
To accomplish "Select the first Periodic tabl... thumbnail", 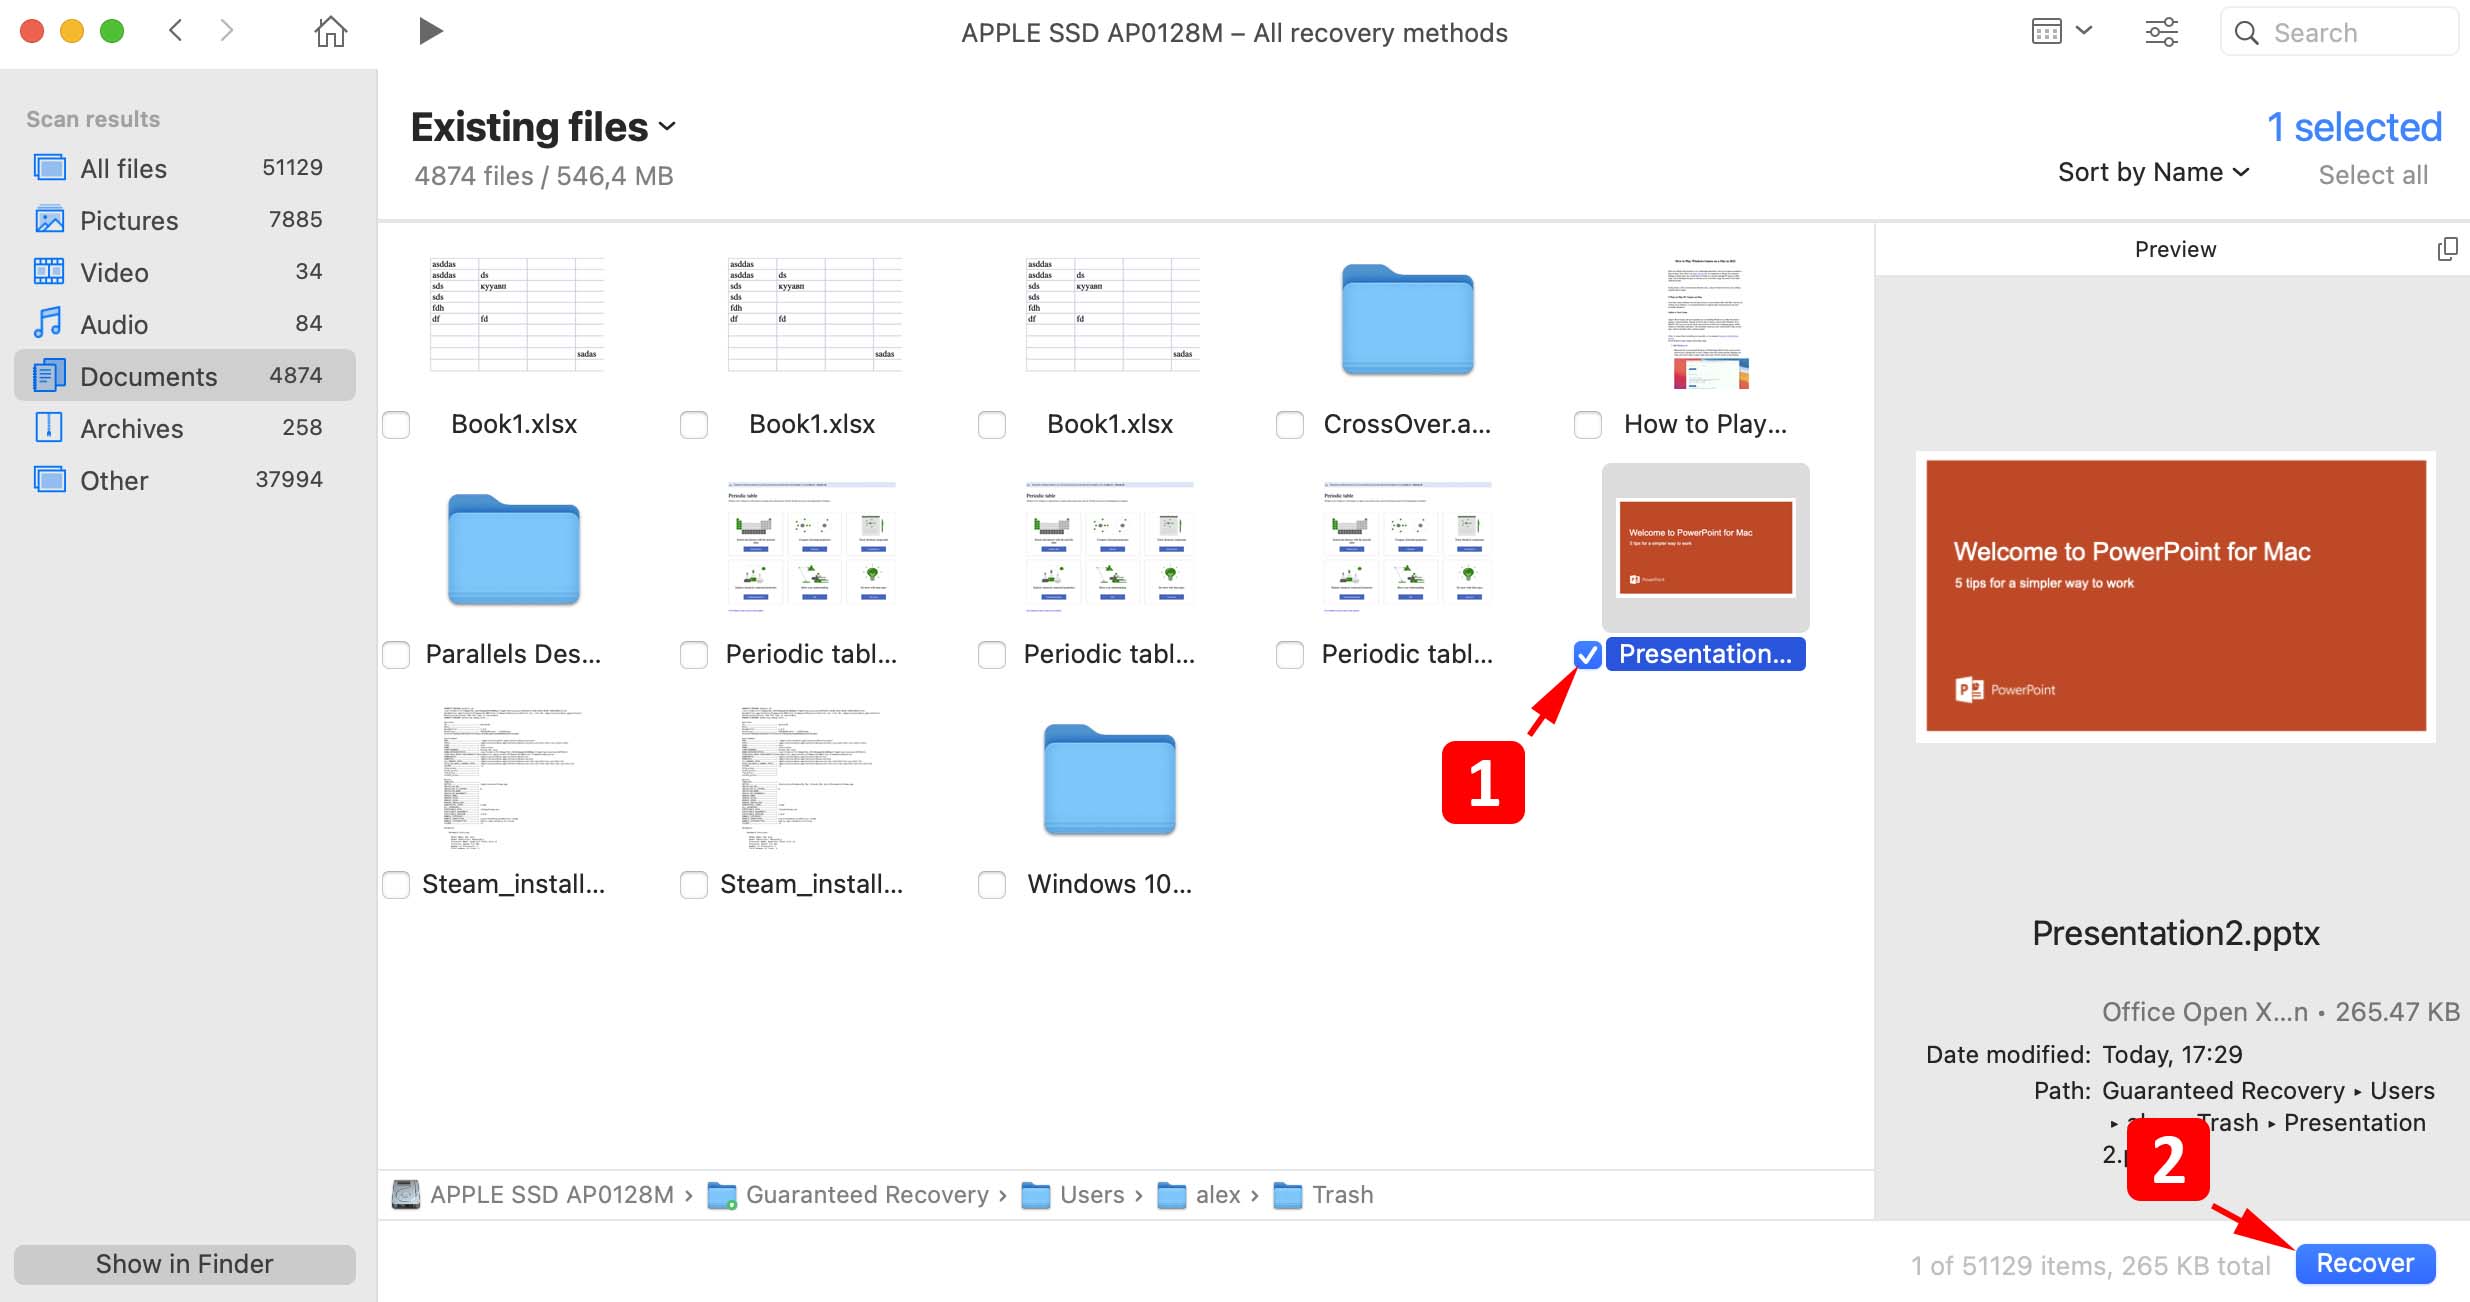I will [x=812, y=545].
